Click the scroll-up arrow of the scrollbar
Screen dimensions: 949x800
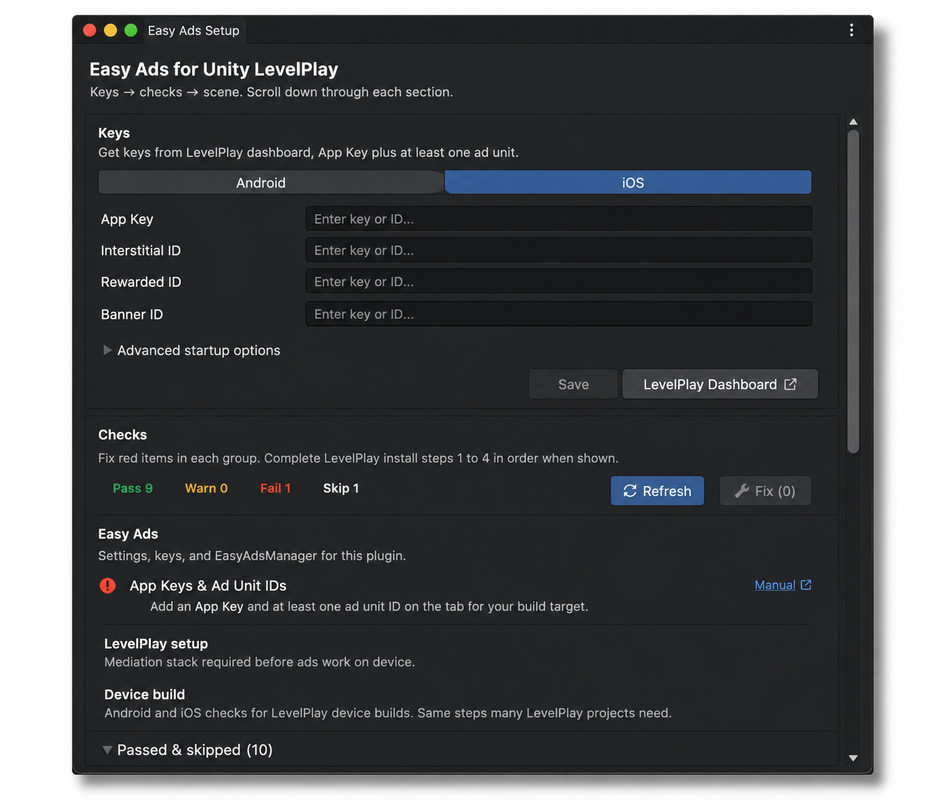(853, 122)
